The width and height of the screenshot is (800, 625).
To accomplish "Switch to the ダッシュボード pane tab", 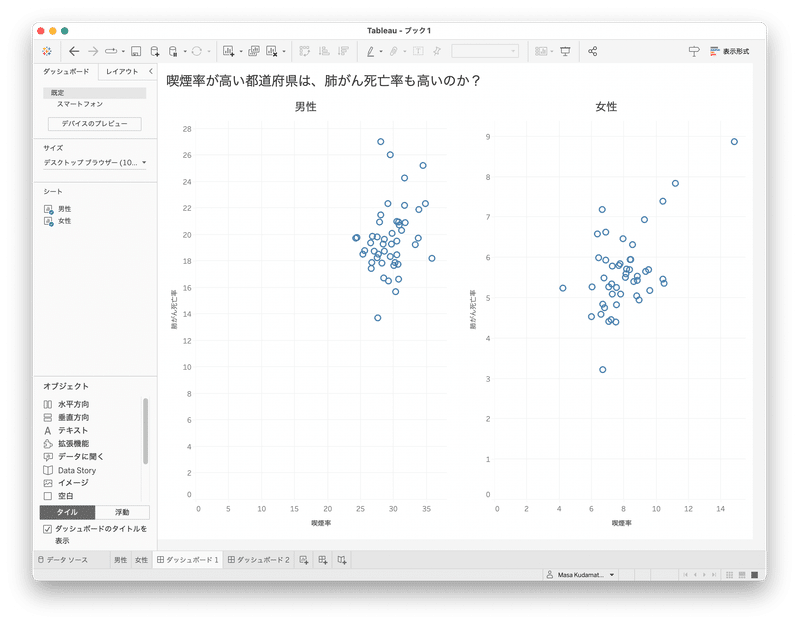I will (66, 71).
